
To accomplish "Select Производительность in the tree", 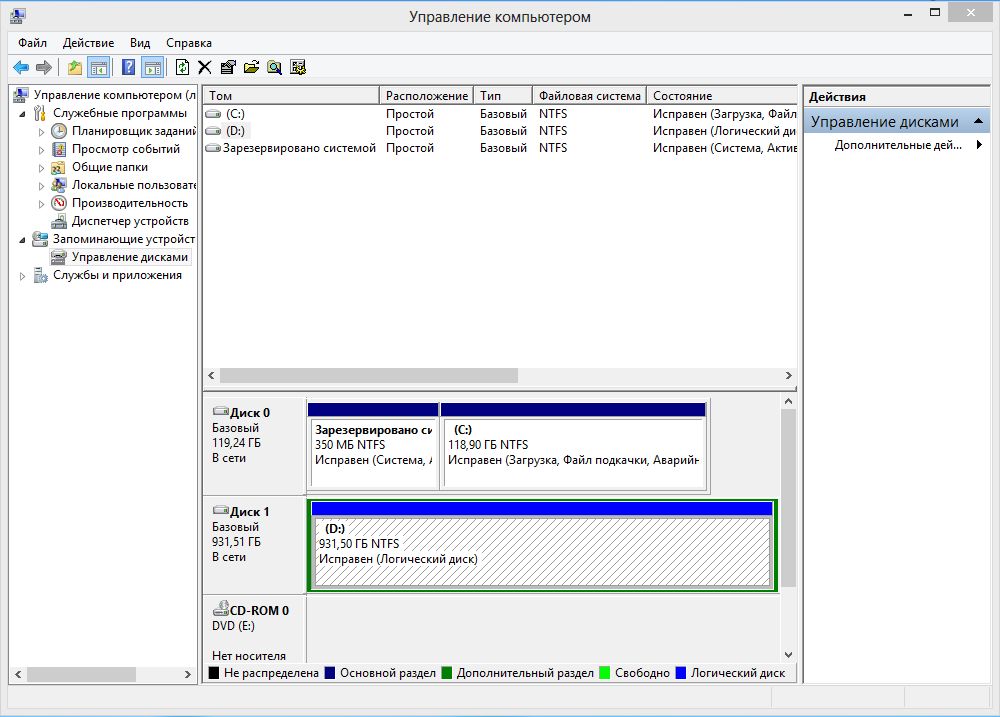I will [x=129, y=203].
